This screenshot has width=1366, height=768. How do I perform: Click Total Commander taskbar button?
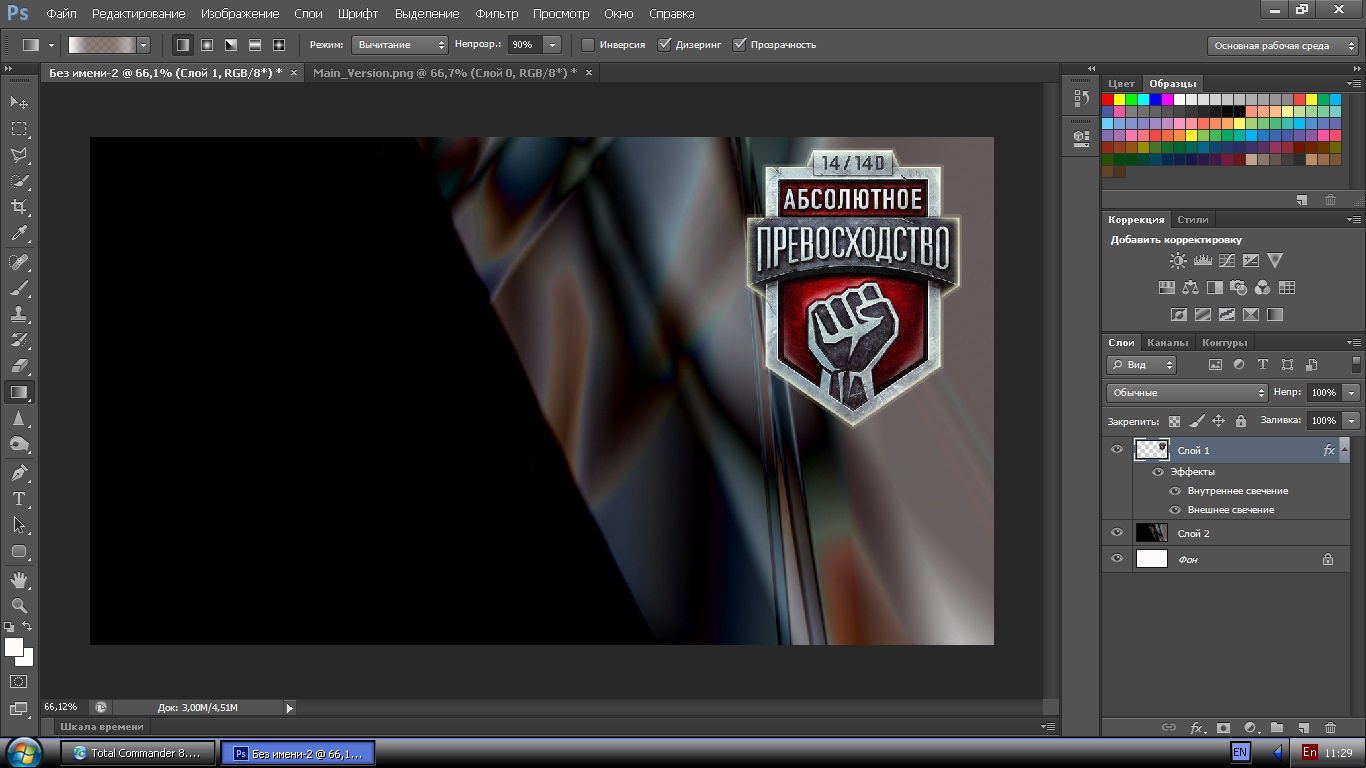coord(138,753)
